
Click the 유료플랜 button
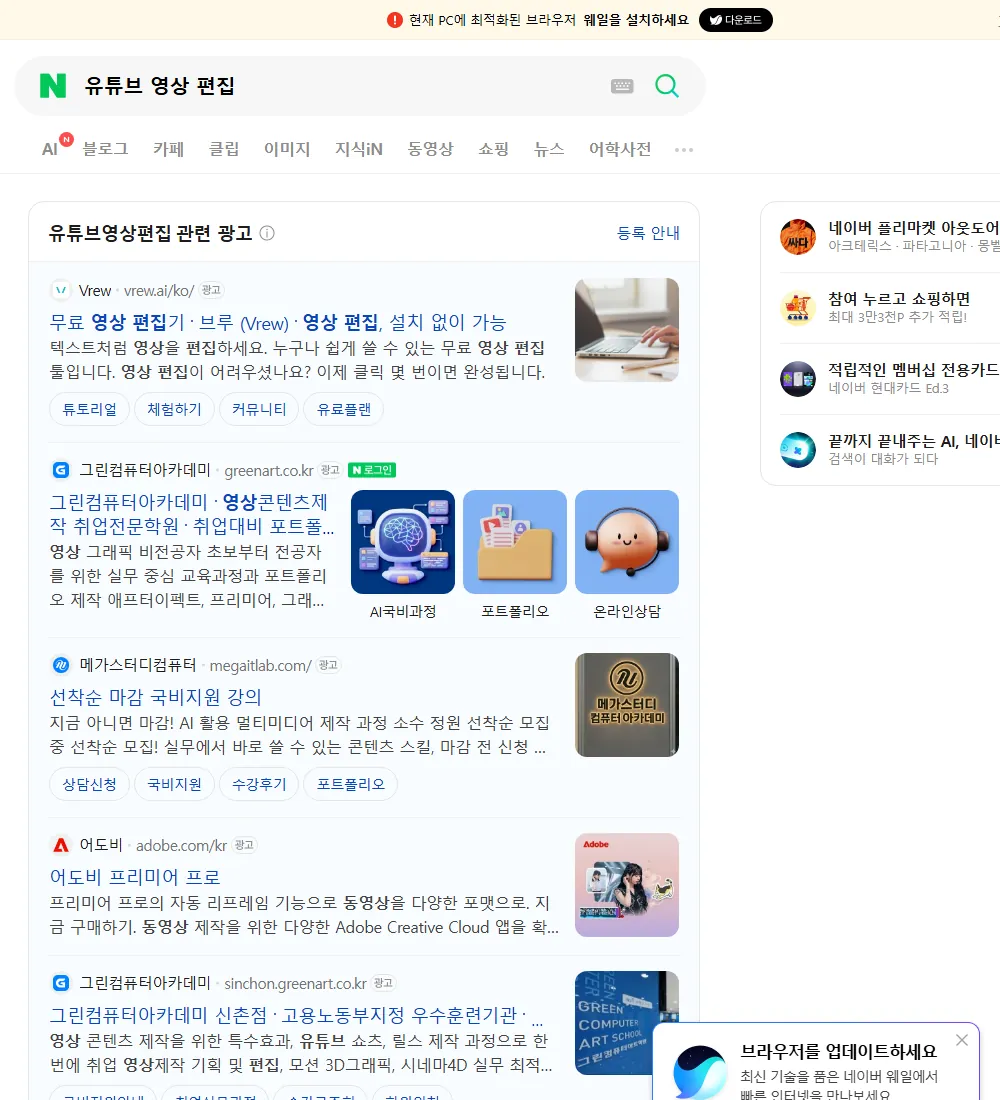[x=344, y=409]
